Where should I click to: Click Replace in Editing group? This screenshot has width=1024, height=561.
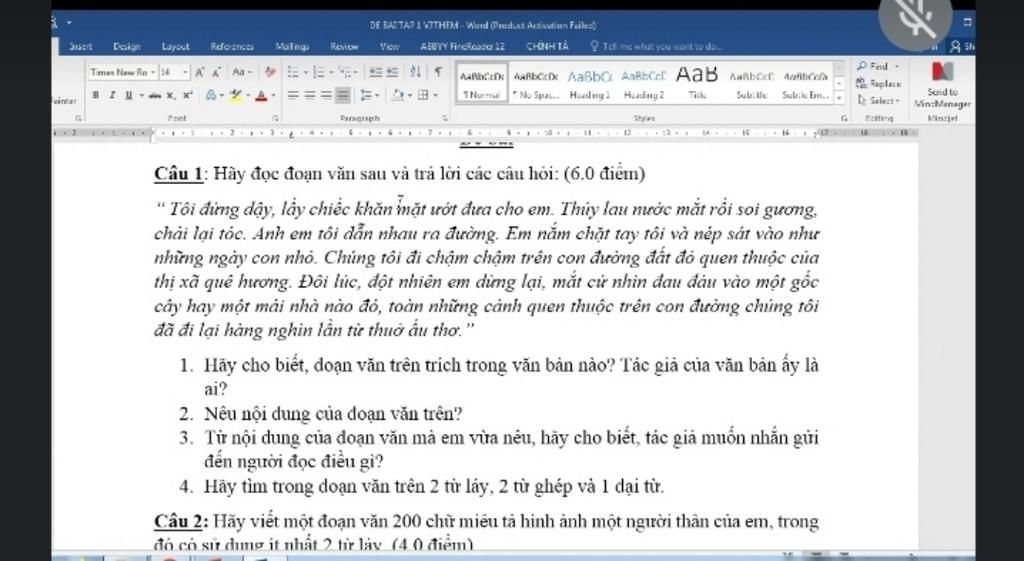(879, 84)
